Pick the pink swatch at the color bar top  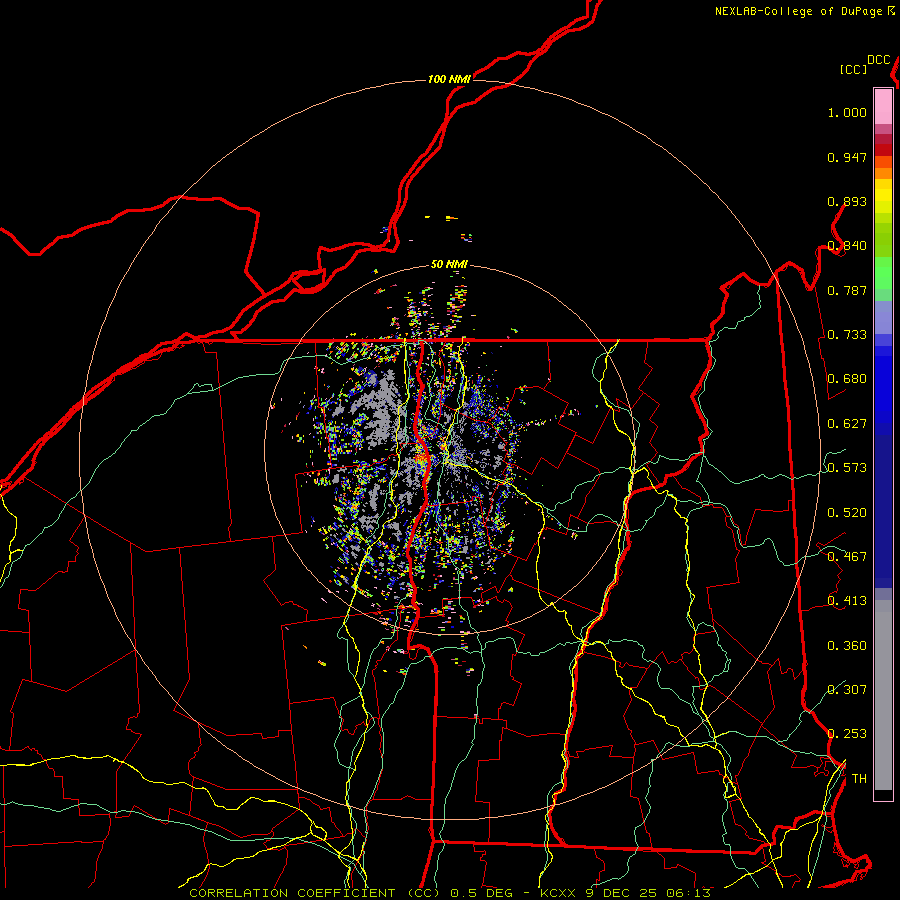click(x=883, y=106)
